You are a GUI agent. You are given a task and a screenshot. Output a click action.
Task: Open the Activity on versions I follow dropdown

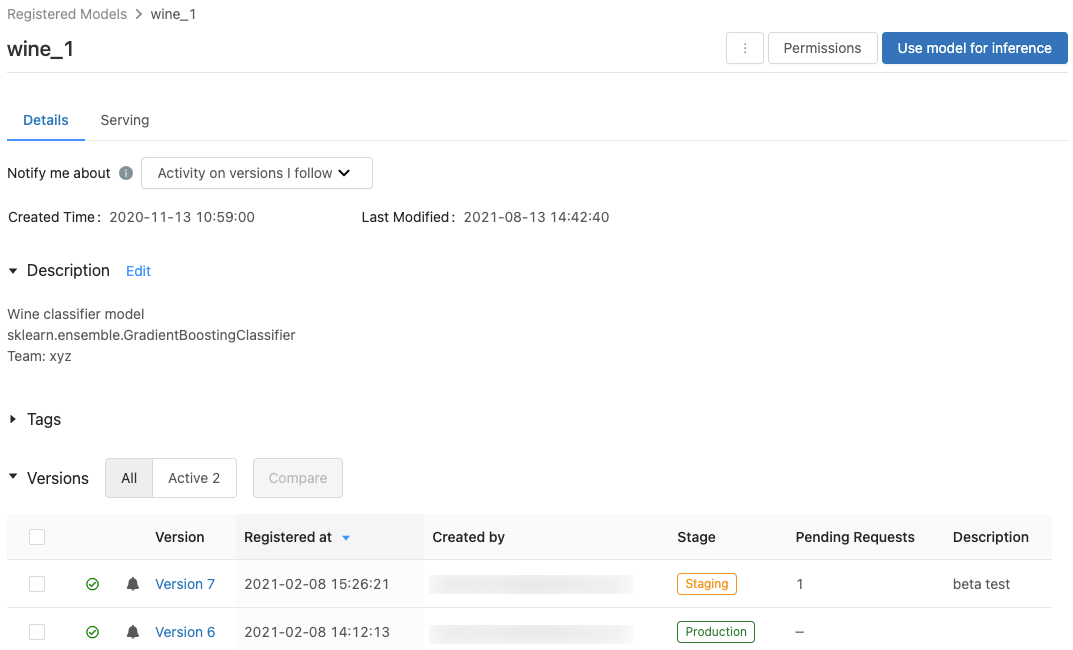click(x=256, y=173)
